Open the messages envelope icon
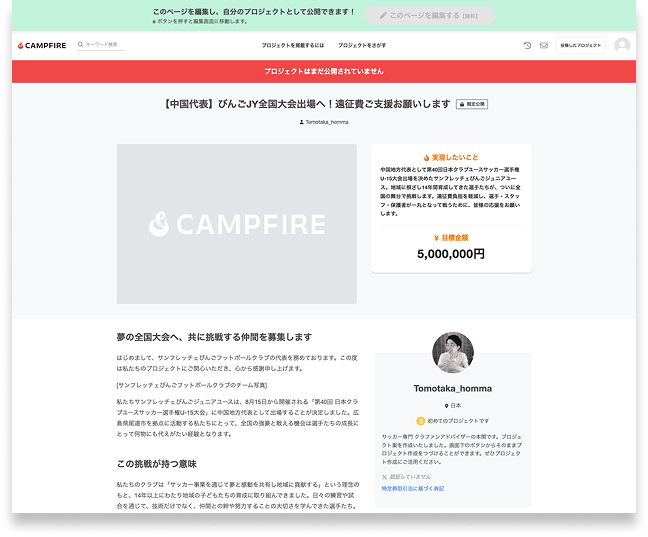 coord(544,45)
